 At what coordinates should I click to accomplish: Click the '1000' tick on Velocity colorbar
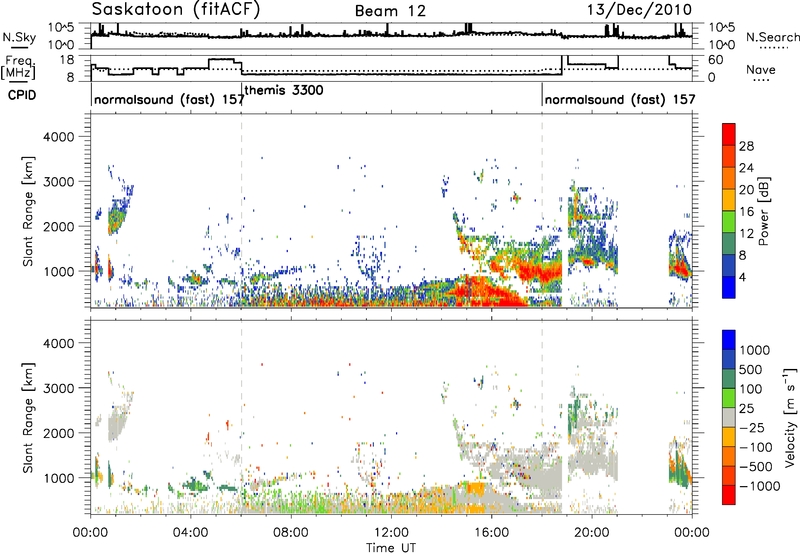click(755, 350)
